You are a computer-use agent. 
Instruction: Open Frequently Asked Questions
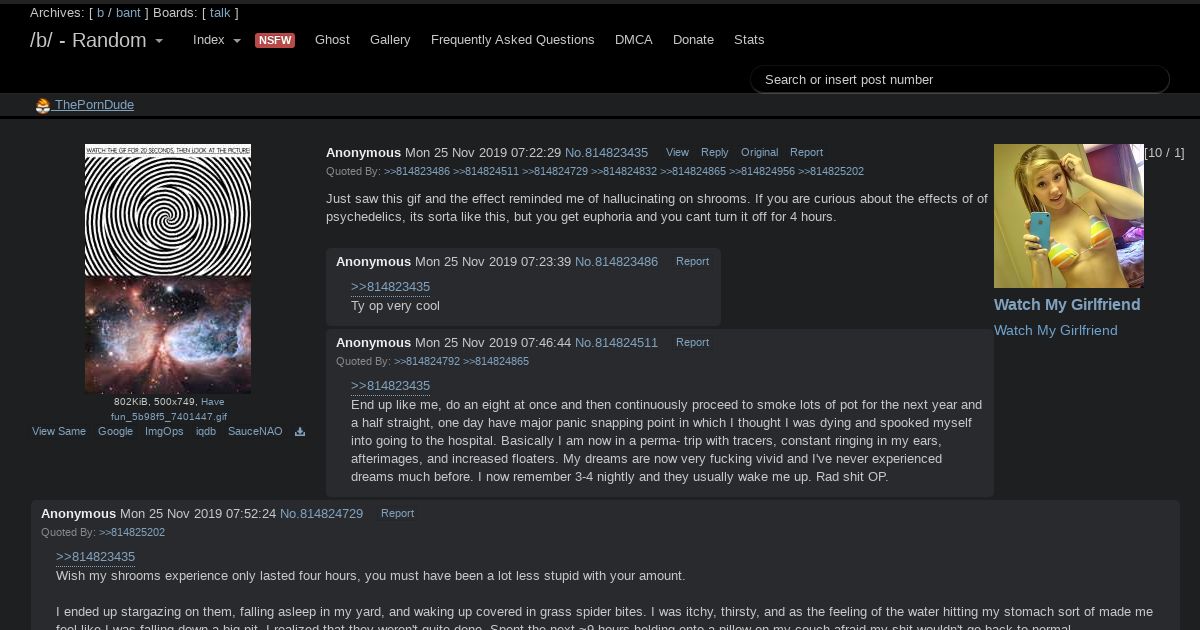(x=512, y=40)
